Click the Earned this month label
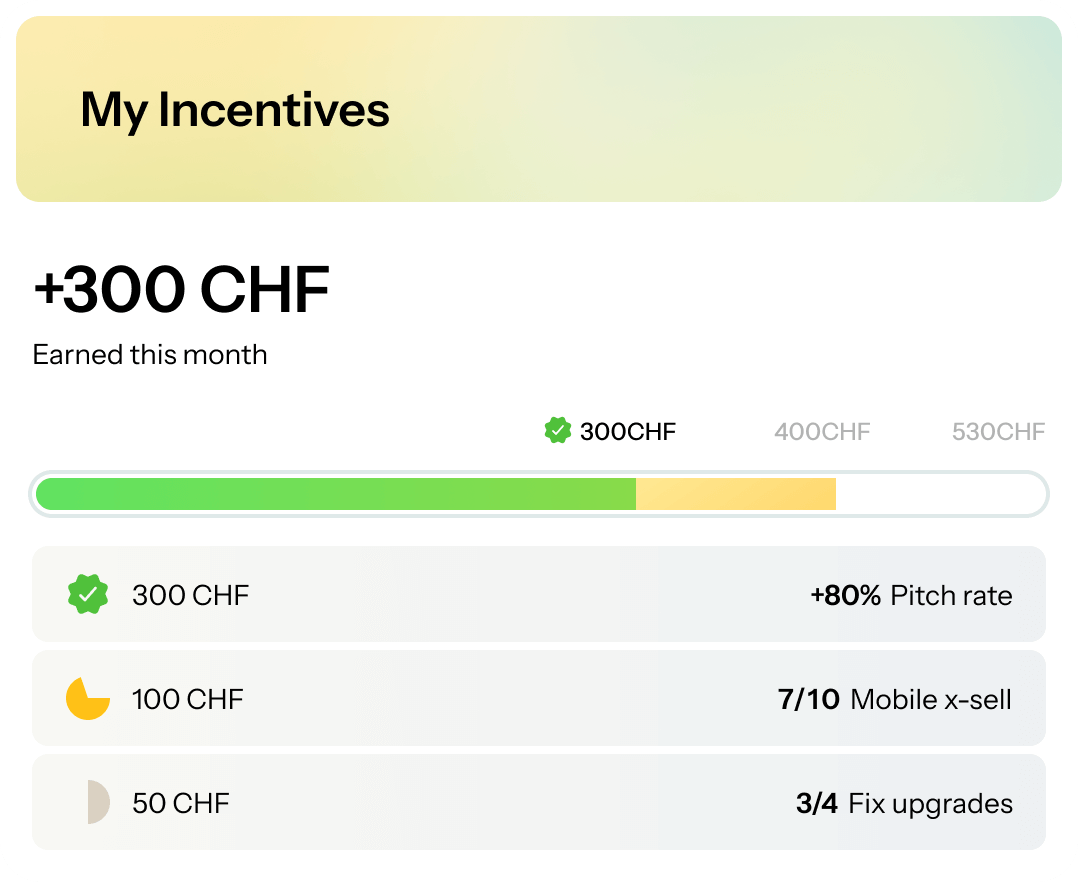Viewport: 1078px width, 882px height. pyautogui.click(x=151, y=354)
